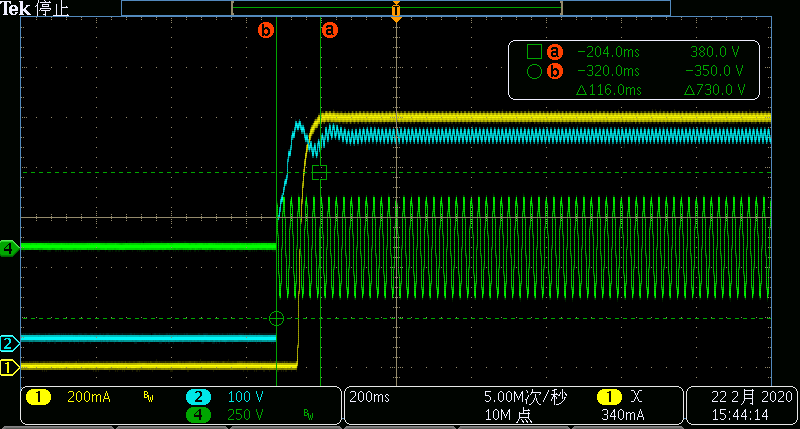Click the 250 V channel 4 scale

[x=245, y=415]
